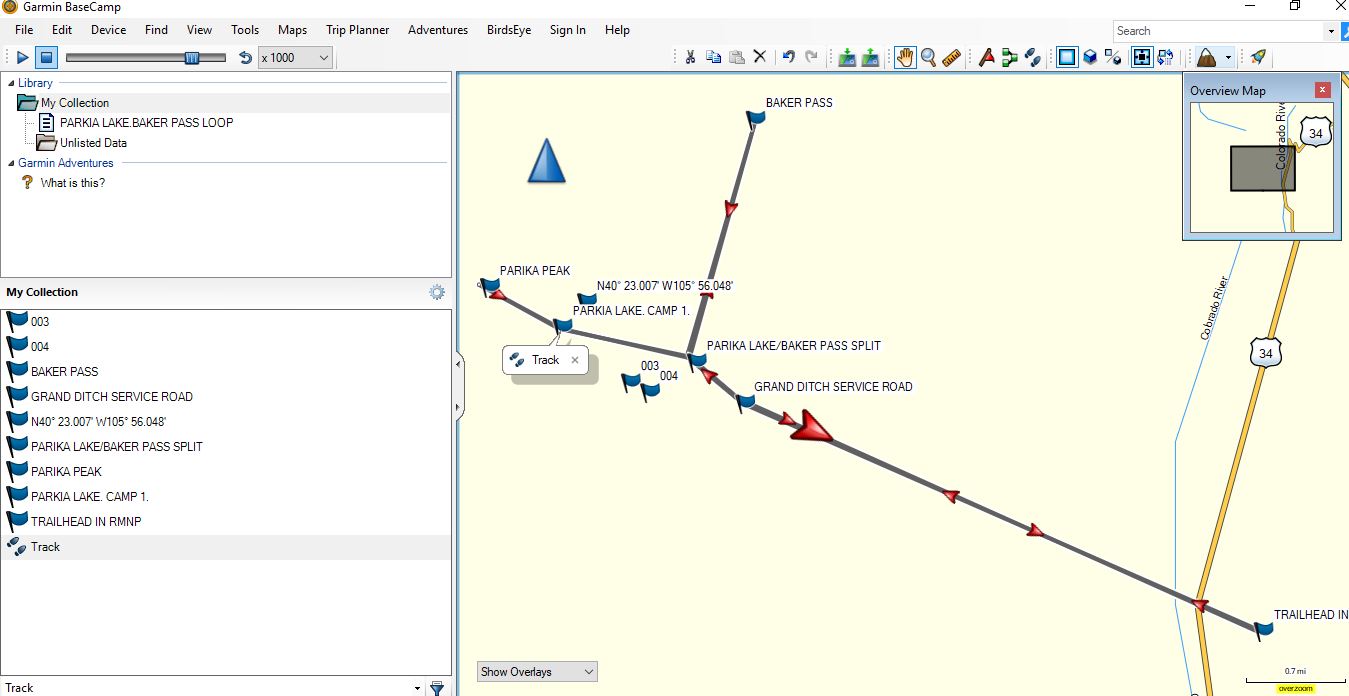Start playback with the Play button
This screenshot has width=1349, height=696.
point(23,58)
